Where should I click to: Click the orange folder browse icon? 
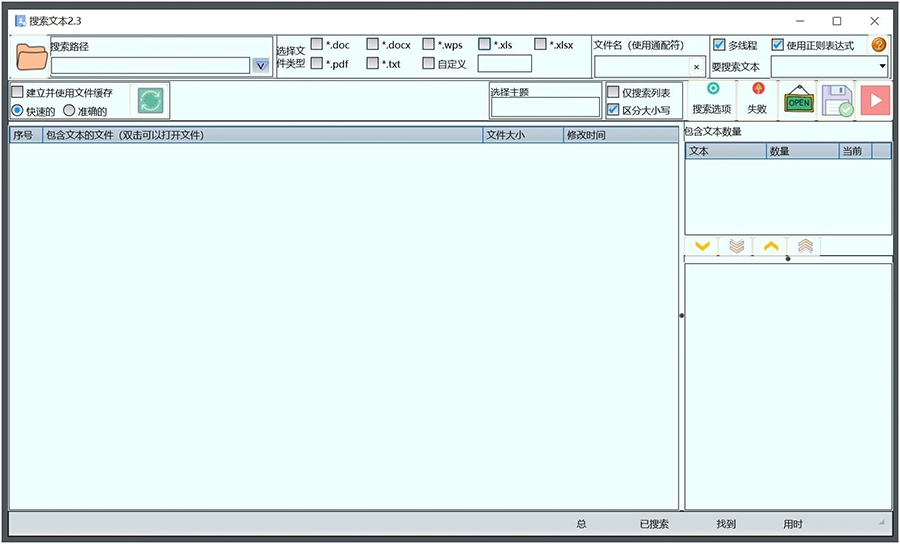(31, 57)
